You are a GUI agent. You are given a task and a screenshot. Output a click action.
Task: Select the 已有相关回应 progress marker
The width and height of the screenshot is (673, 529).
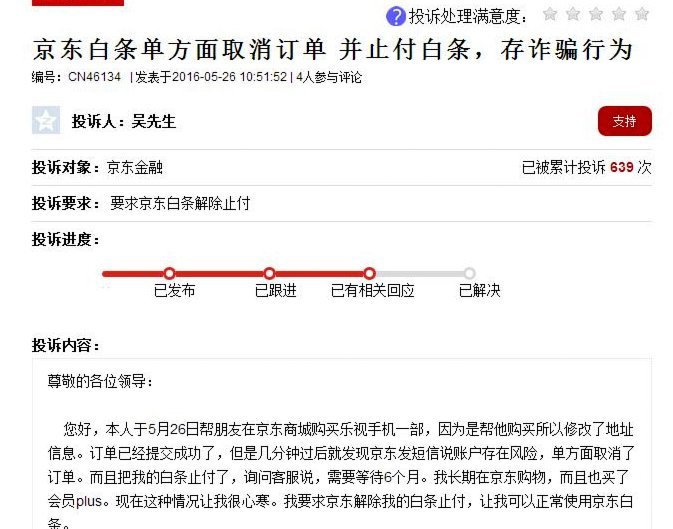369,274
